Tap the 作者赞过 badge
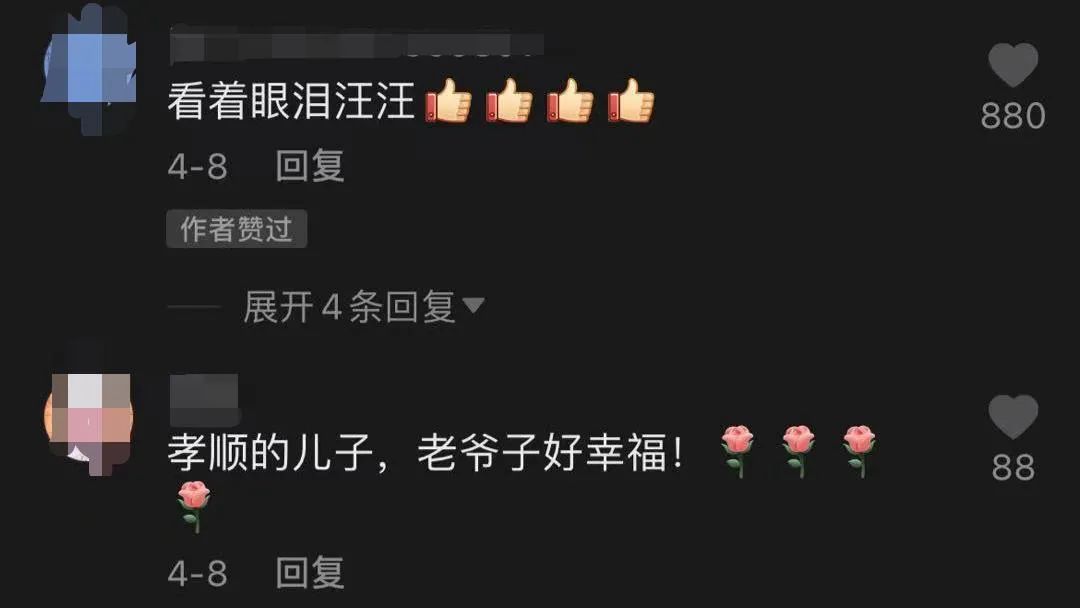Image resolution: width=1080 pixels, height=608 pixels. click(236, 229)
